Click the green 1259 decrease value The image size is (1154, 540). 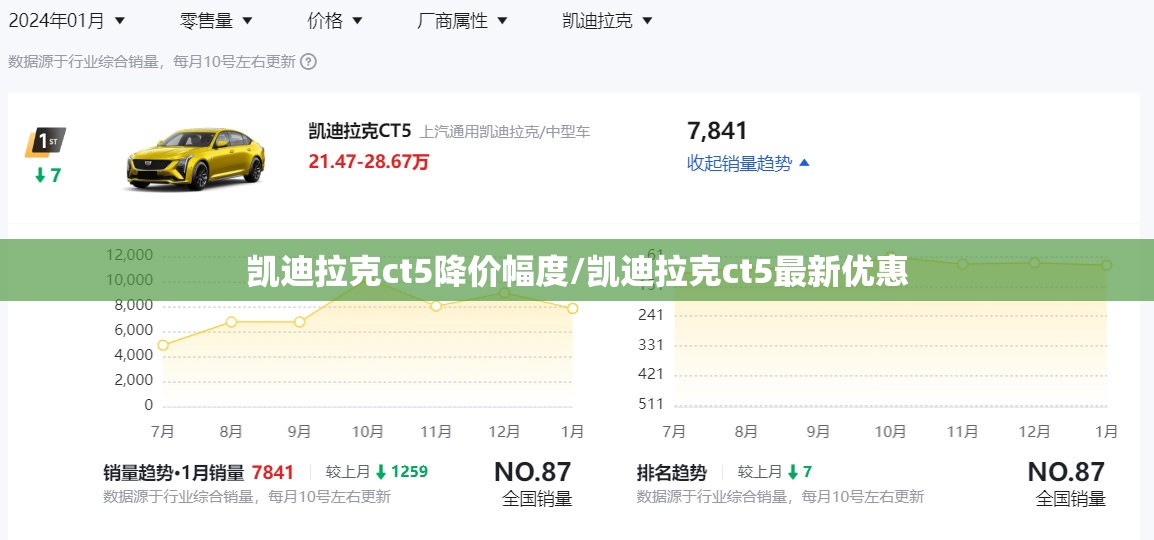pos(409,472)
